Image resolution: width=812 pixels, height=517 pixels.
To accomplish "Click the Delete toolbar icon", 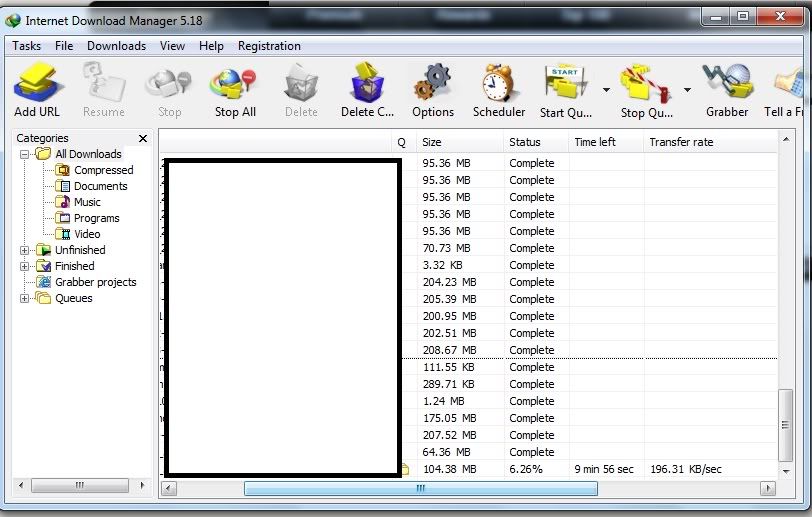I will click(x=301, y=83).
